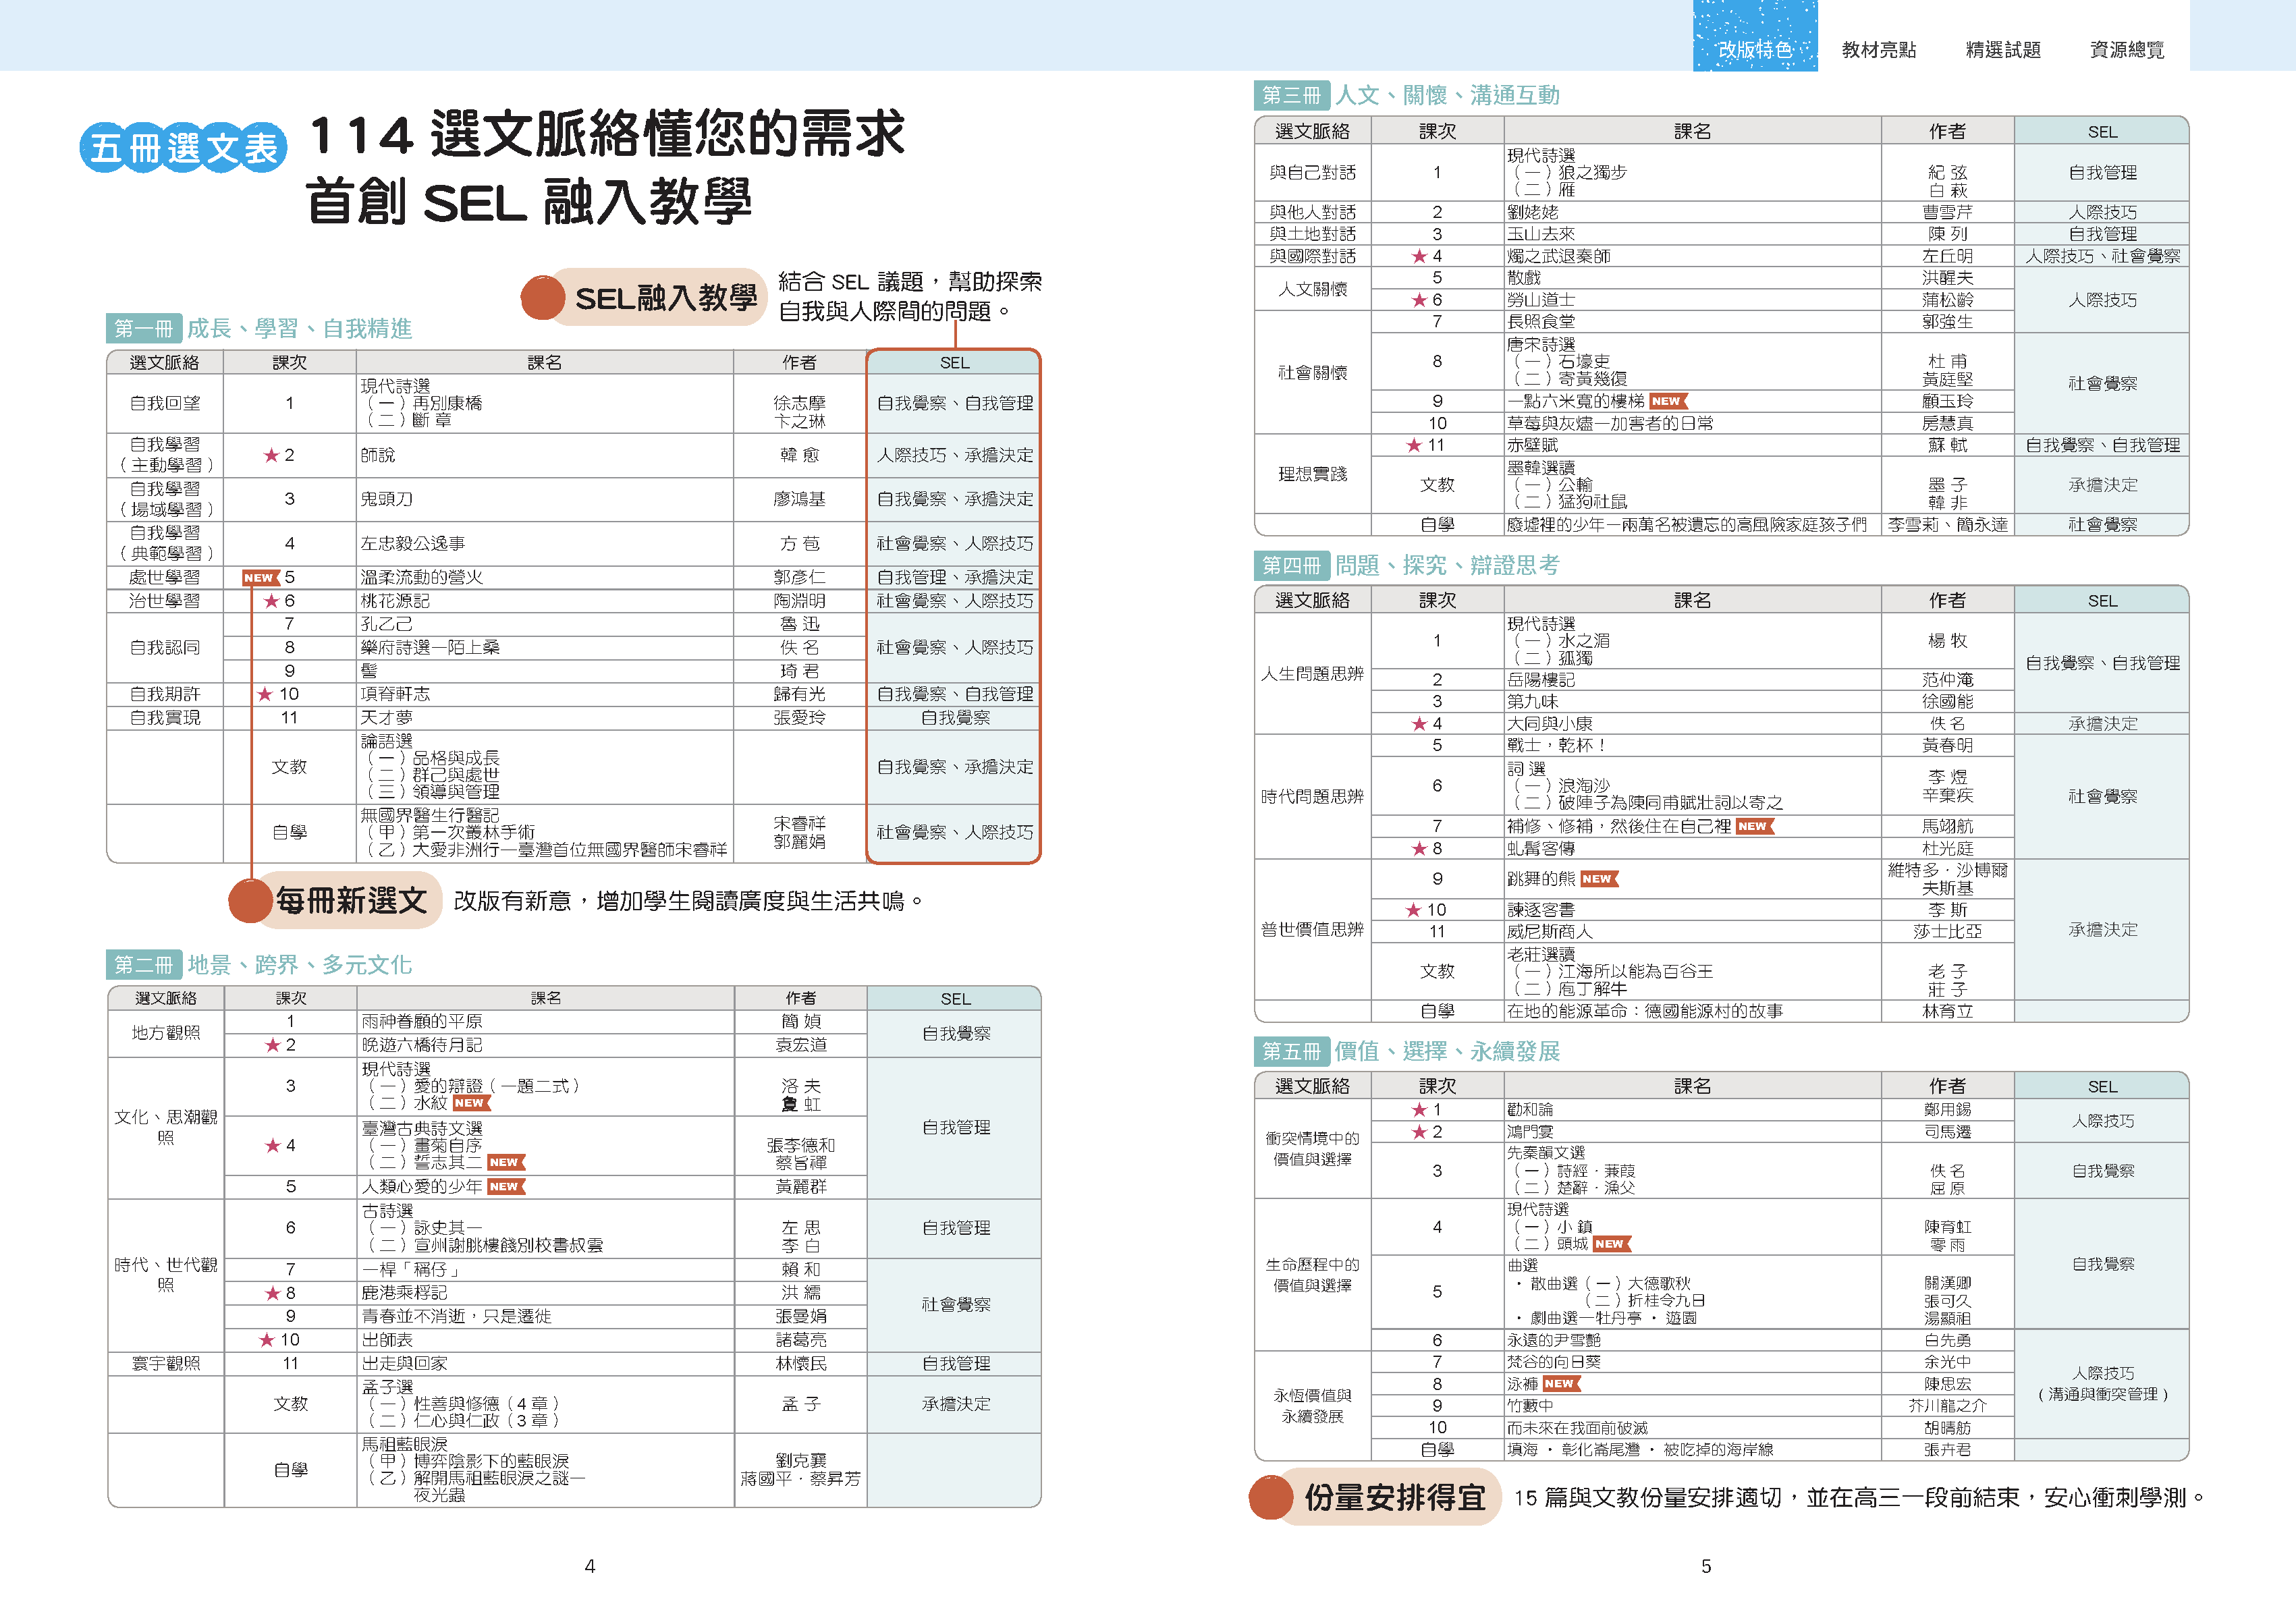This screenshot has width=2296, height=1610.
Task: Click the 第五冊 volume label
Action: coord(1291,1051)
